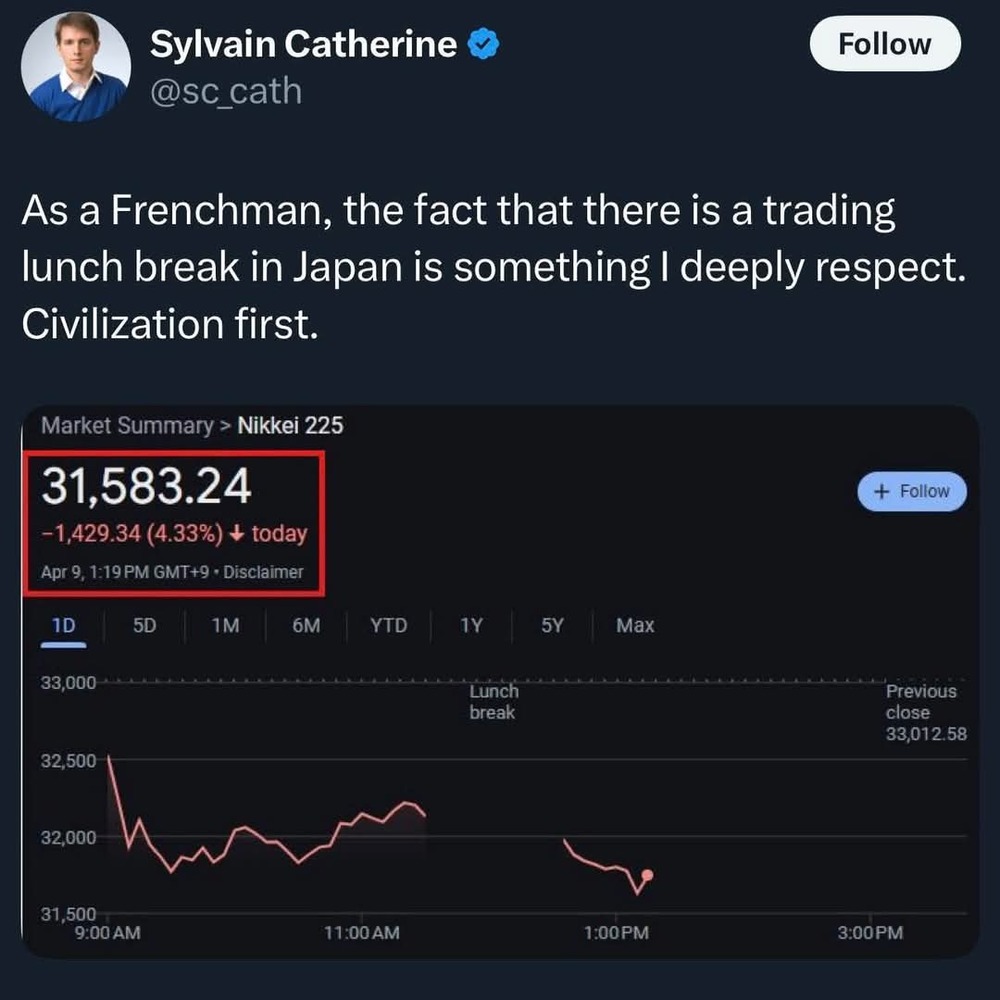Switch to the 1M chart range

[225, 626]
